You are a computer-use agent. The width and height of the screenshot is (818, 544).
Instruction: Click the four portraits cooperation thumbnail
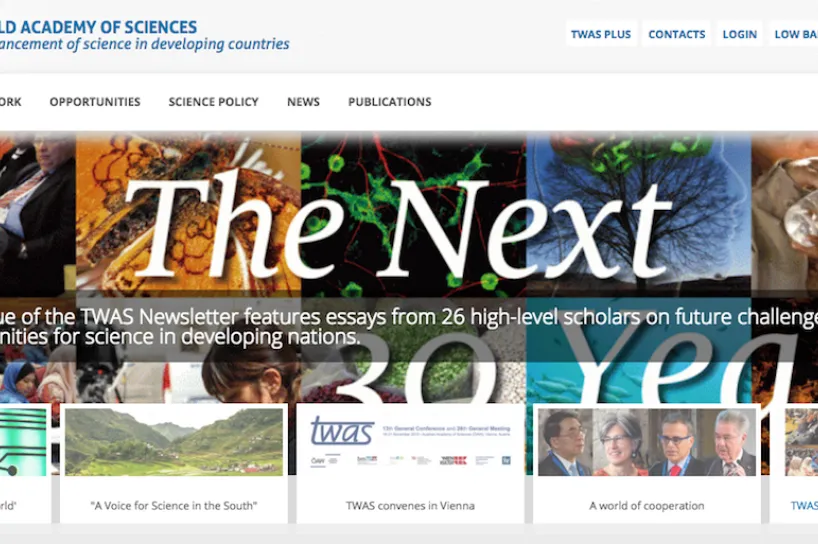pos(646,442)
